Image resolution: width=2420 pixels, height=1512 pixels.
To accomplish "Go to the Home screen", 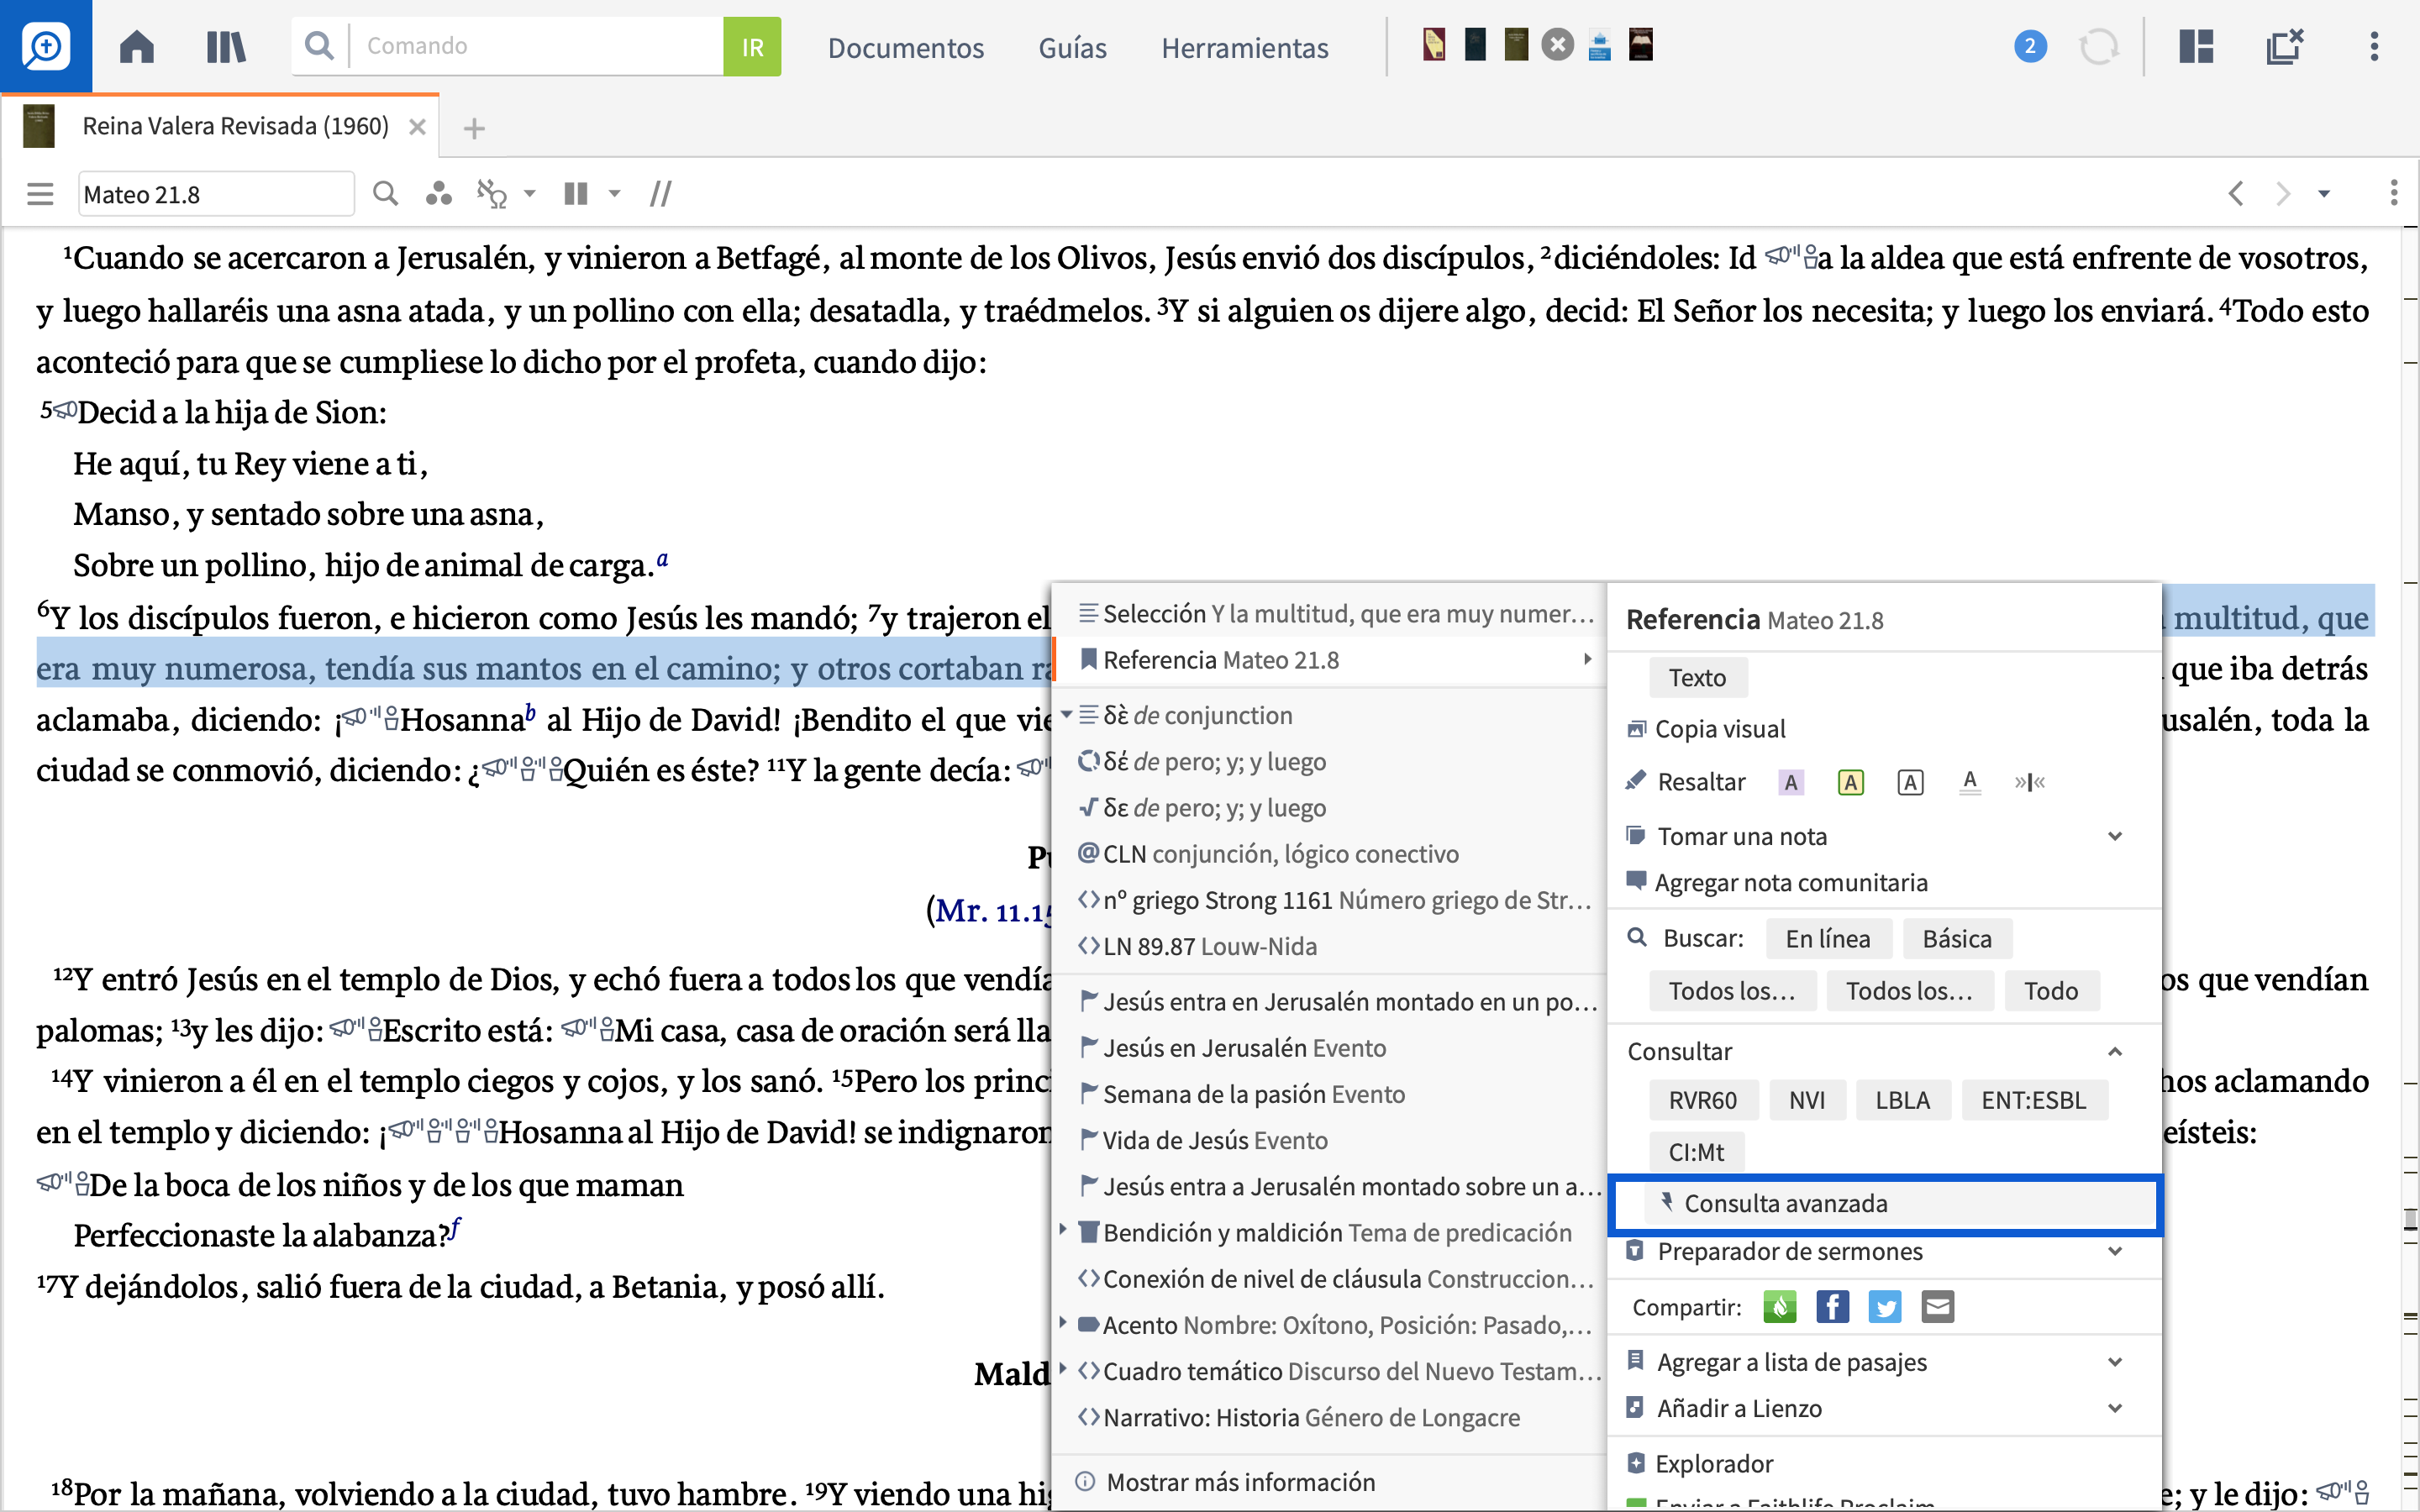I will tap(137, 47).
